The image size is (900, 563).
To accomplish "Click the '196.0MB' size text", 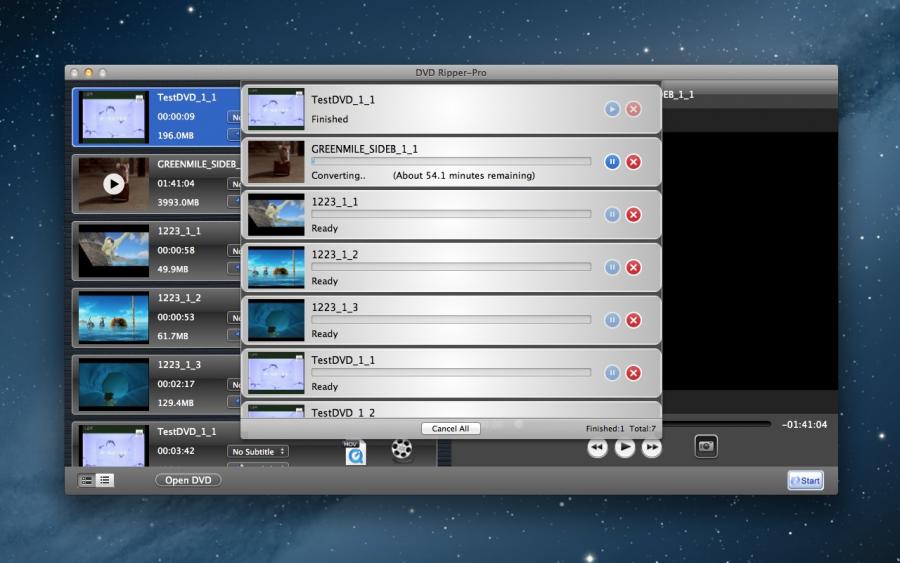I will [176, 135].
